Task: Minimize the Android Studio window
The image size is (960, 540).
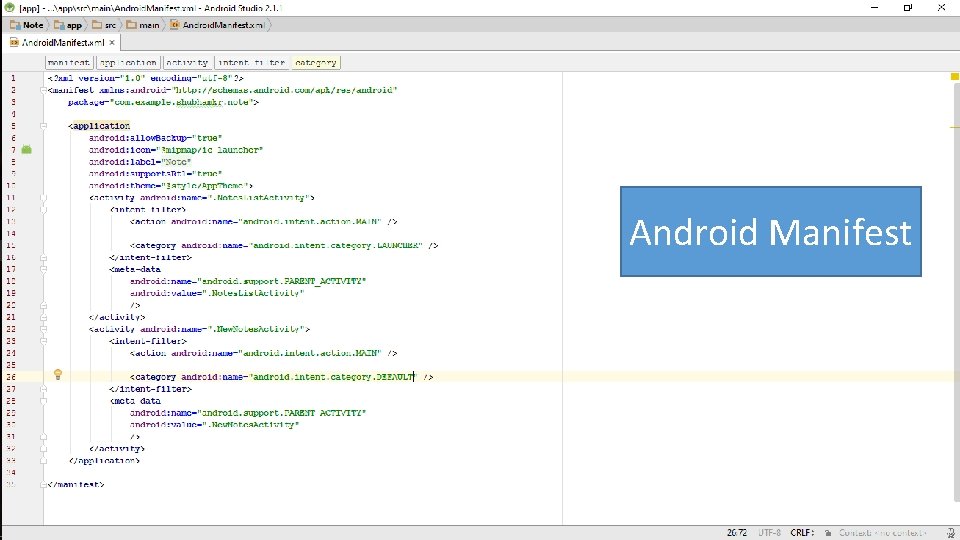Action: point(874,8)
